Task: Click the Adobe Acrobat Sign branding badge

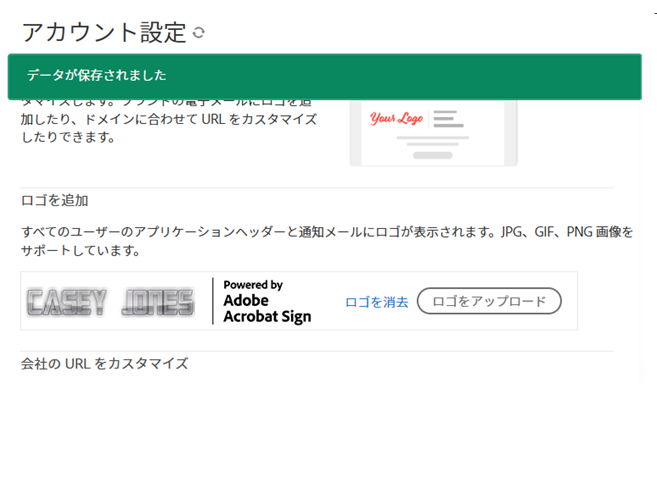Action: pos(267,301)
